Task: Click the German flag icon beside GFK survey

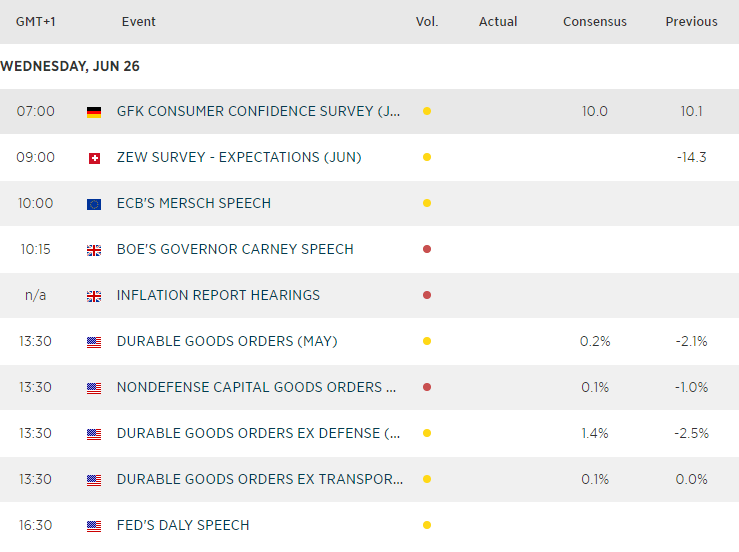Action: coord(94,112)
